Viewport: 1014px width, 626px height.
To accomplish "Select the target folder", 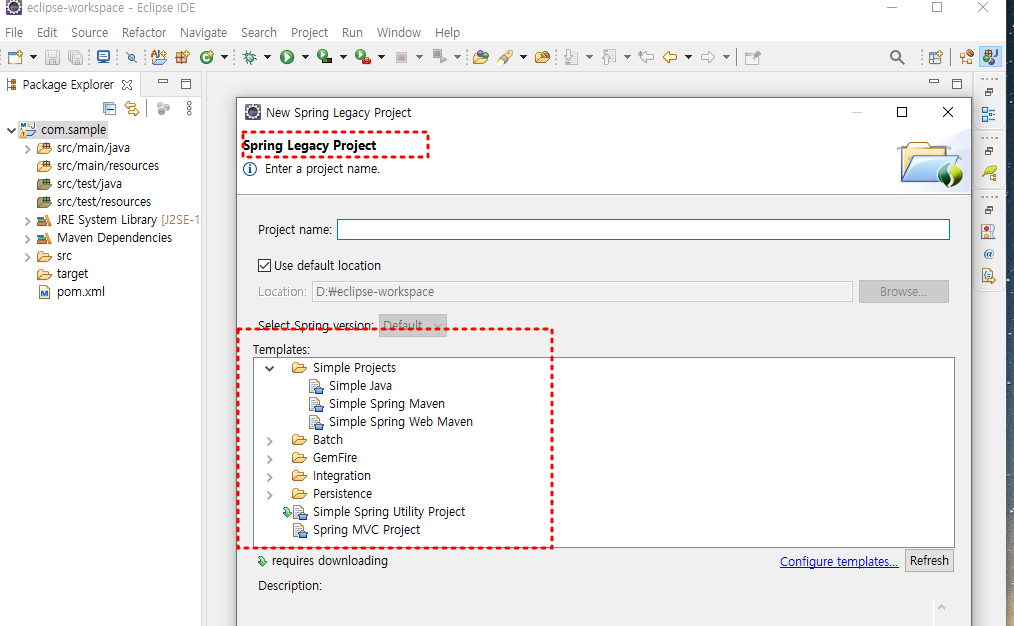I will coord(72,274).
